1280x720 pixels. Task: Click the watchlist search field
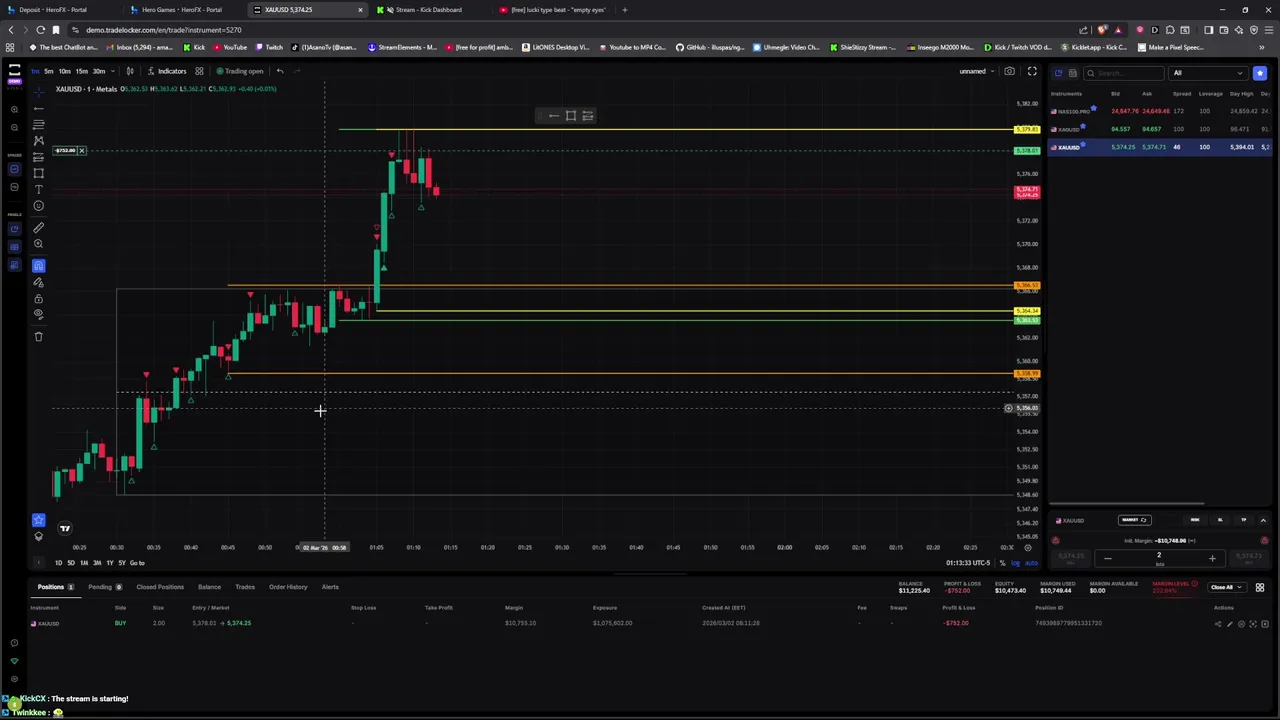click(1125, 73)
